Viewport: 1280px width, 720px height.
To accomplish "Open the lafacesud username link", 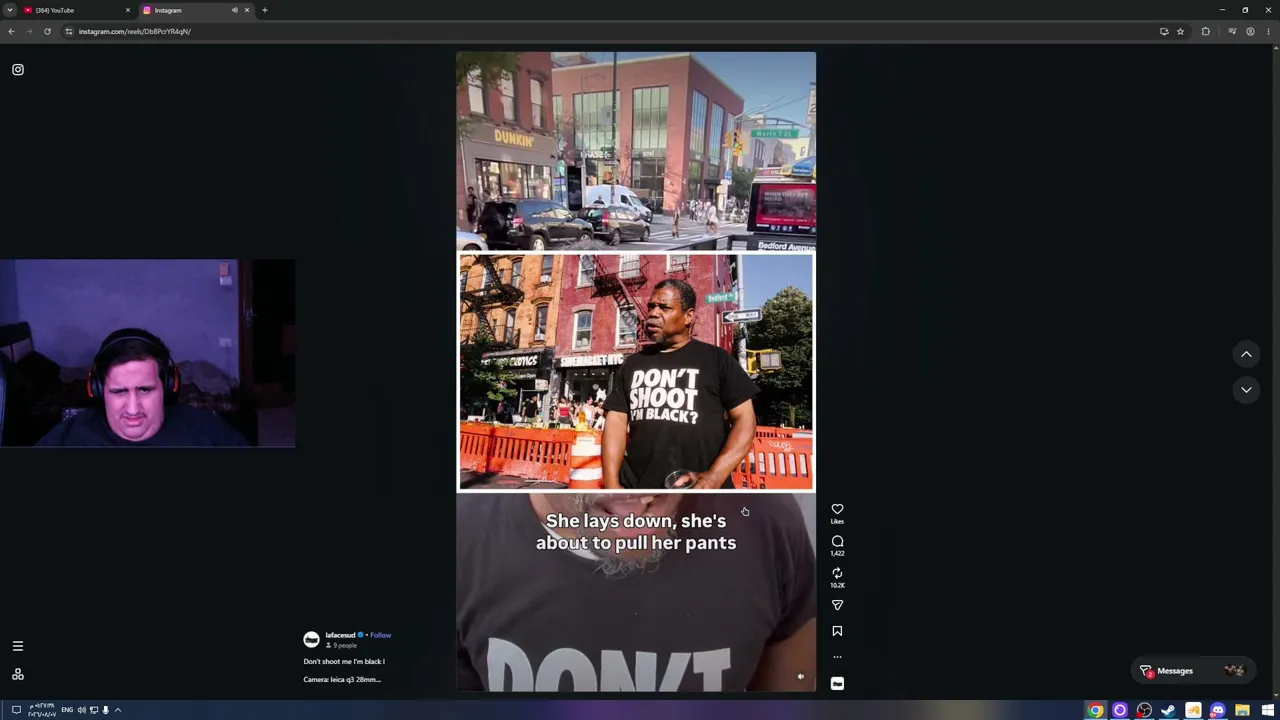I will pyautogui.click(x=340, y=635).
